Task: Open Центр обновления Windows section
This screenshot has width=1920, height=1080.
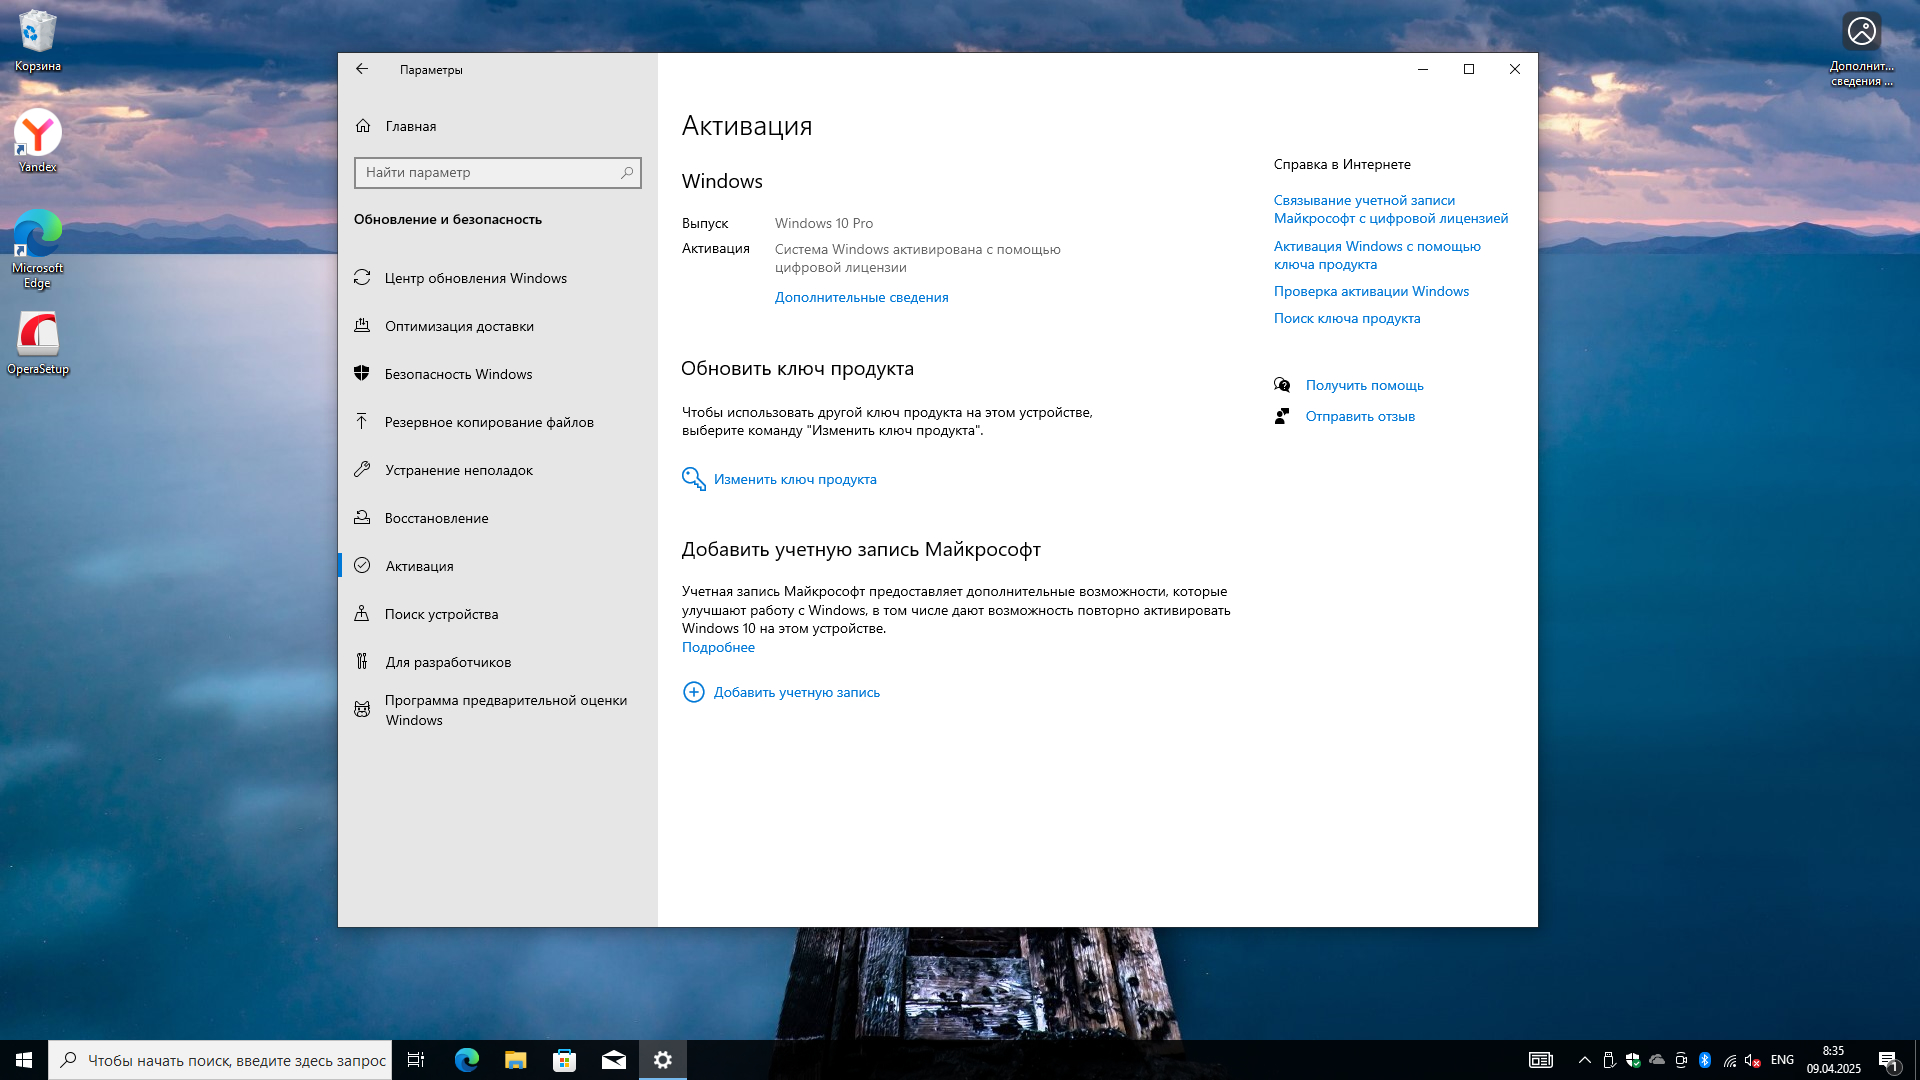Action: point(475,278)
